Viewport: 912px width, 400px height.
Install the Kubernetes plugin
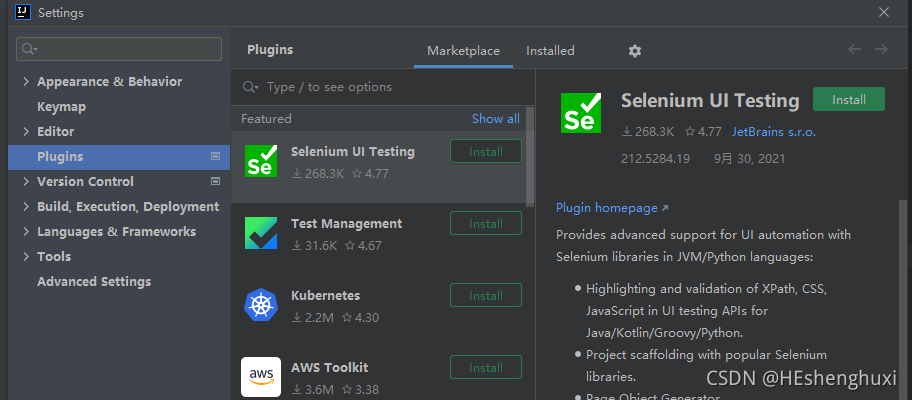pos(486,296)
